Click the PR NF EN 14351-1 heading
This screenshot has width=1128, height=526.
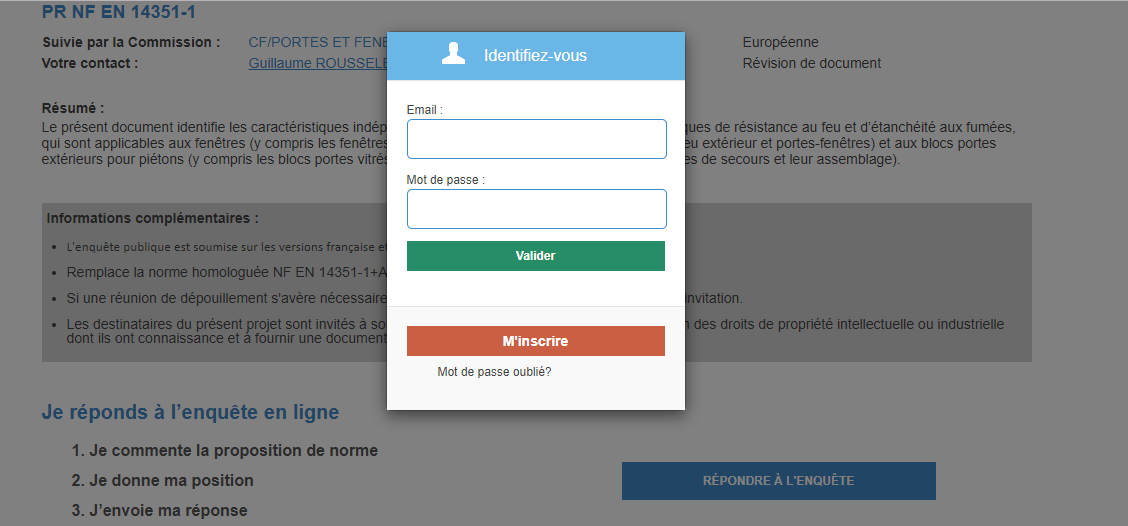point(119,12)
